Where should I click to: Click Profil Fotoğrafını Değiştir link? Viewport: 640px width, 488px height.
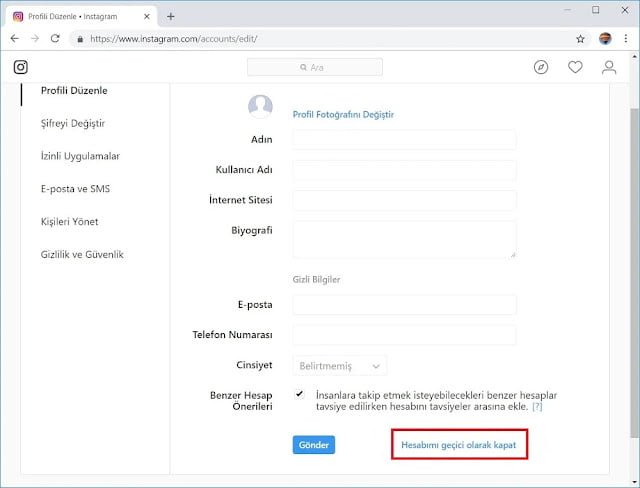coord(343,114)
